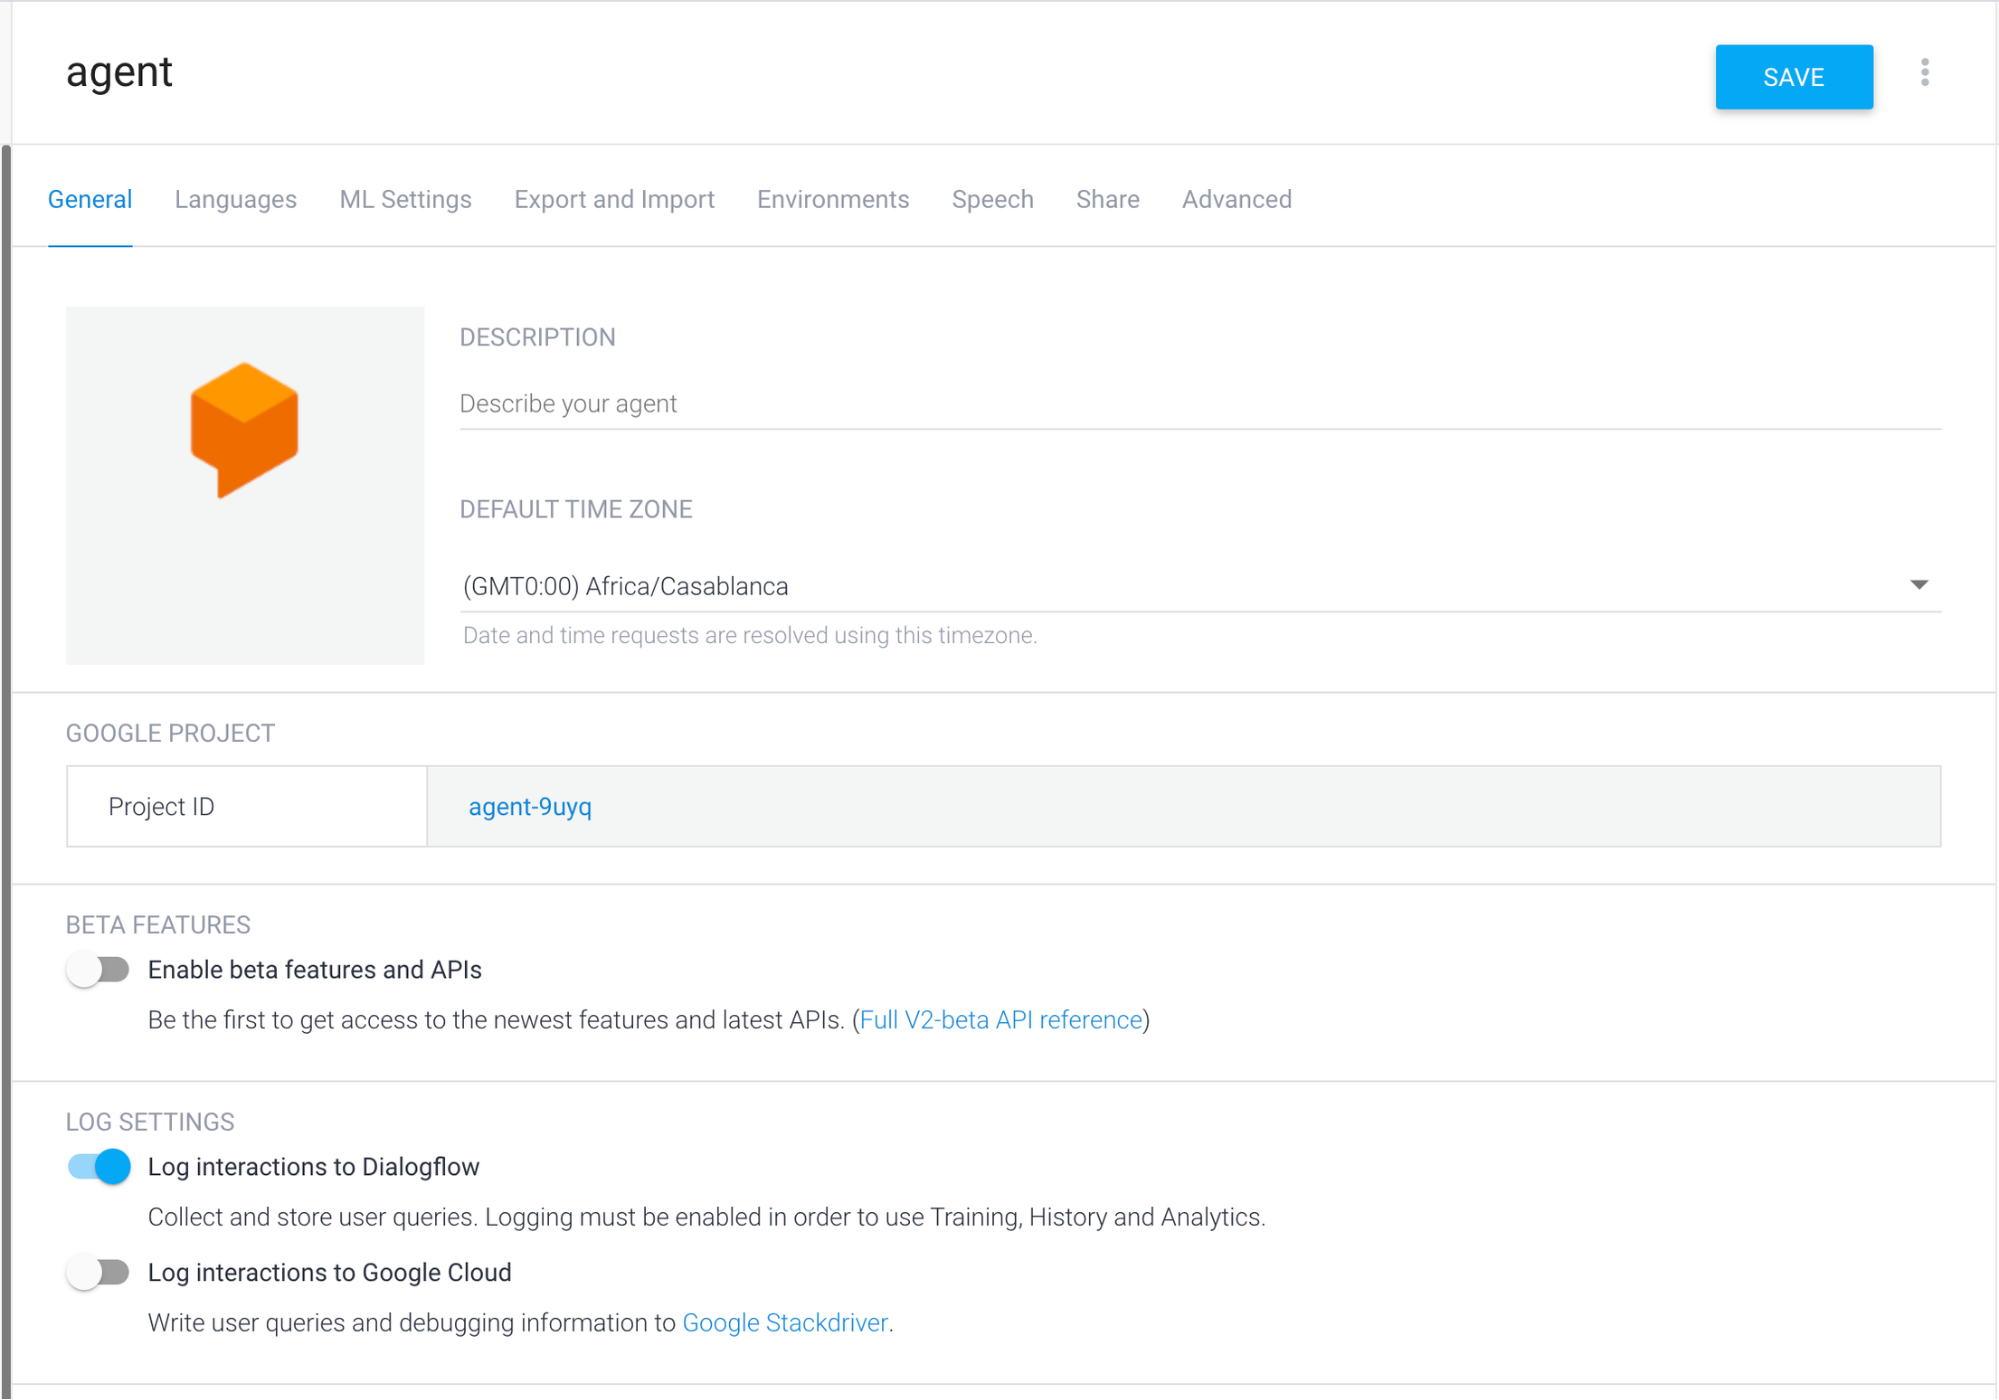1999x1400 pixels.
Task: Switch to the Languages tab
Action: (x=236, y=199)
